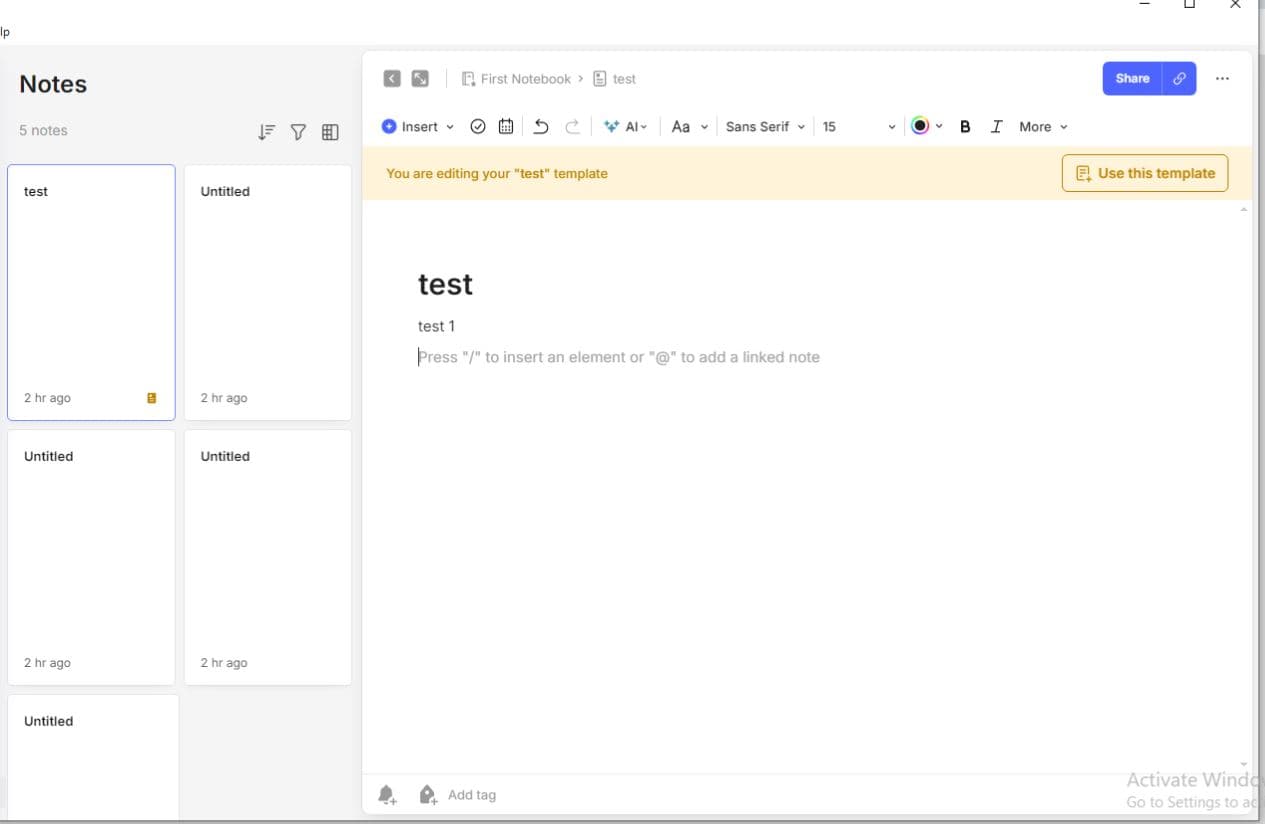
Task: Open the More formatting menu
Action: [x=1040, y=126]
